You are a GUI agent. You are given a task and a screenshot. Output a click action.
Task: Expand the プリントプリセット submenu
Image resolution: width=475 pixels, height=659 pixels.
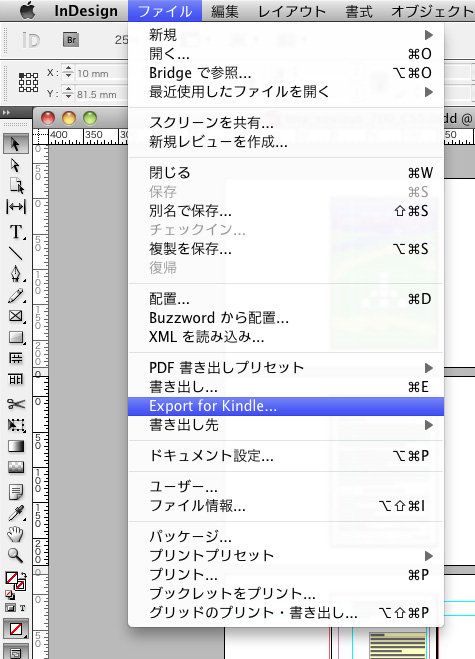(286, 556)
